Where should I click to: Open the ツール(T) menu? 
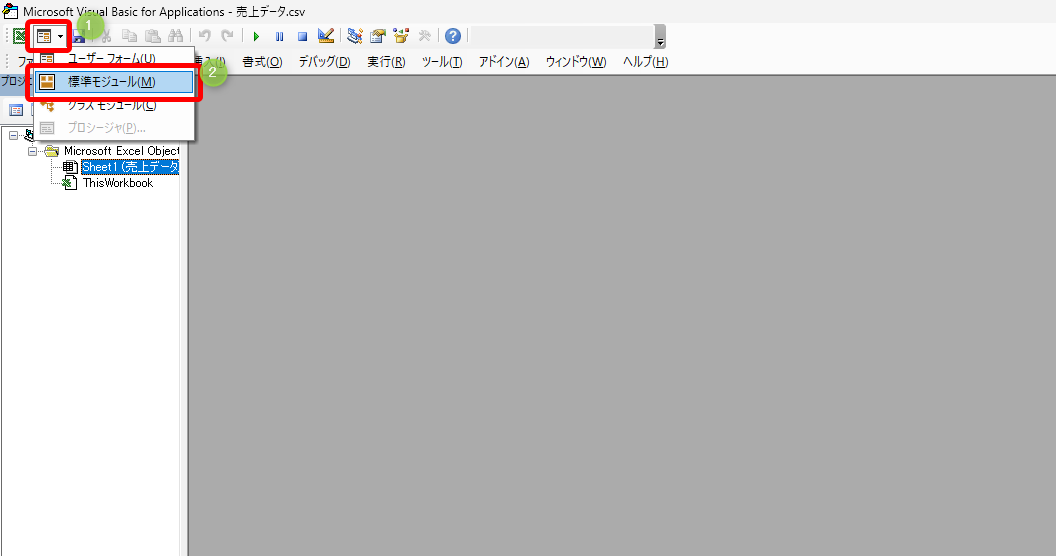coord(441,62)
